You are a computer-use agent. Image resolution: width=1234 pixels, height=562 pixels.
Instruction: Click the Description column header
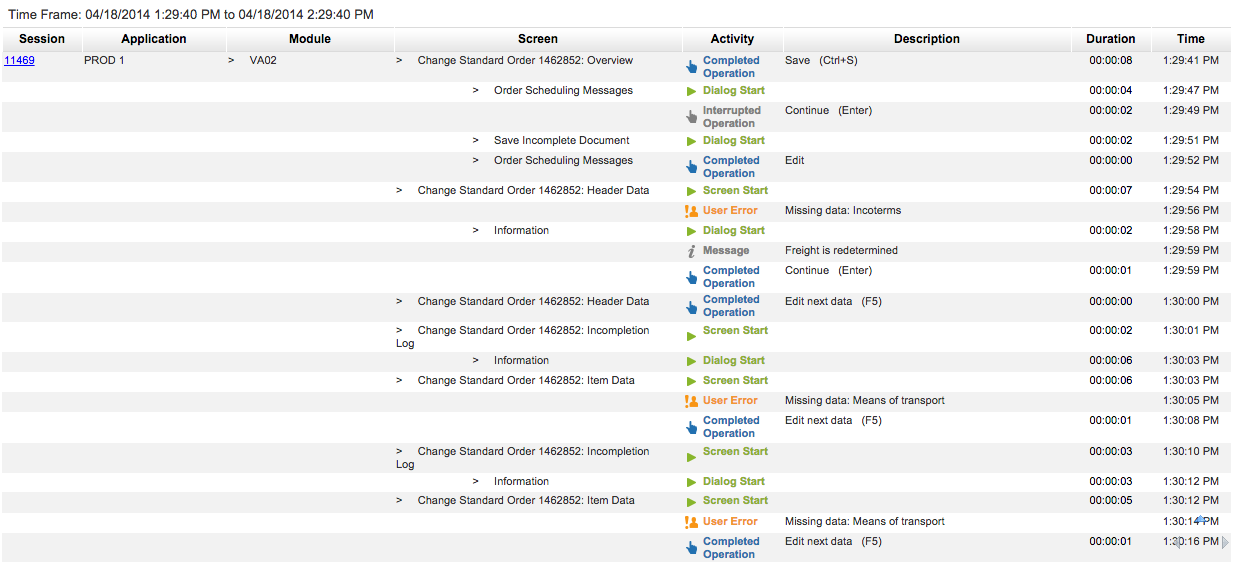click(926, 39)
